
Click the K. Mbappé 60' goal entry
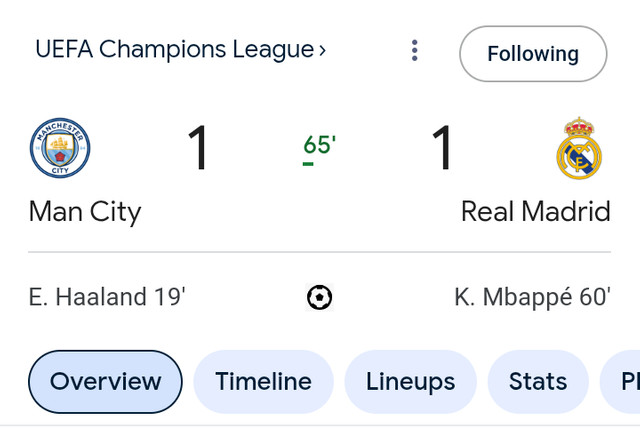pos(533,297)
